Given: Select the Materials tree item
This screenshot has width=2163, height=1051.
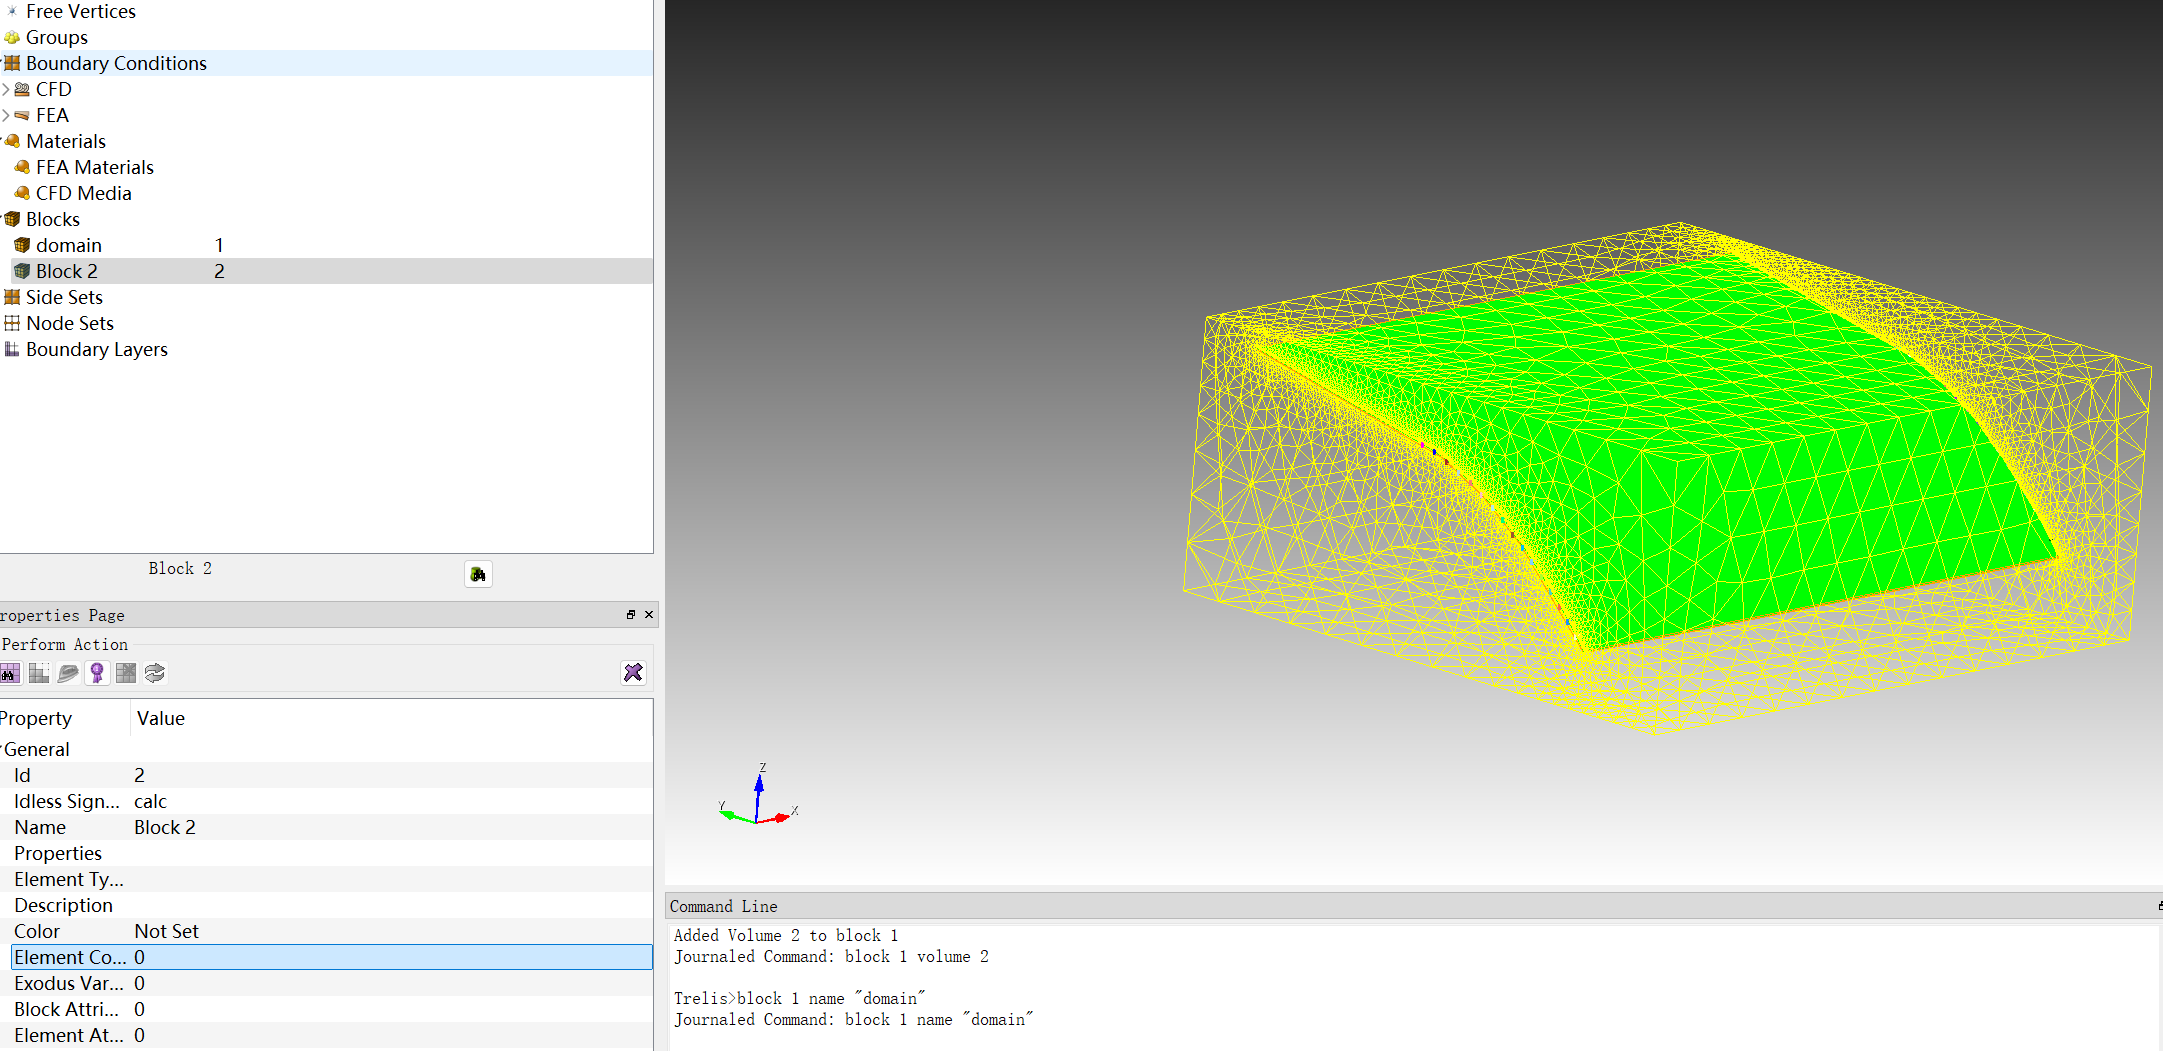Looking at the screenshot, I should tap(66, 141).
